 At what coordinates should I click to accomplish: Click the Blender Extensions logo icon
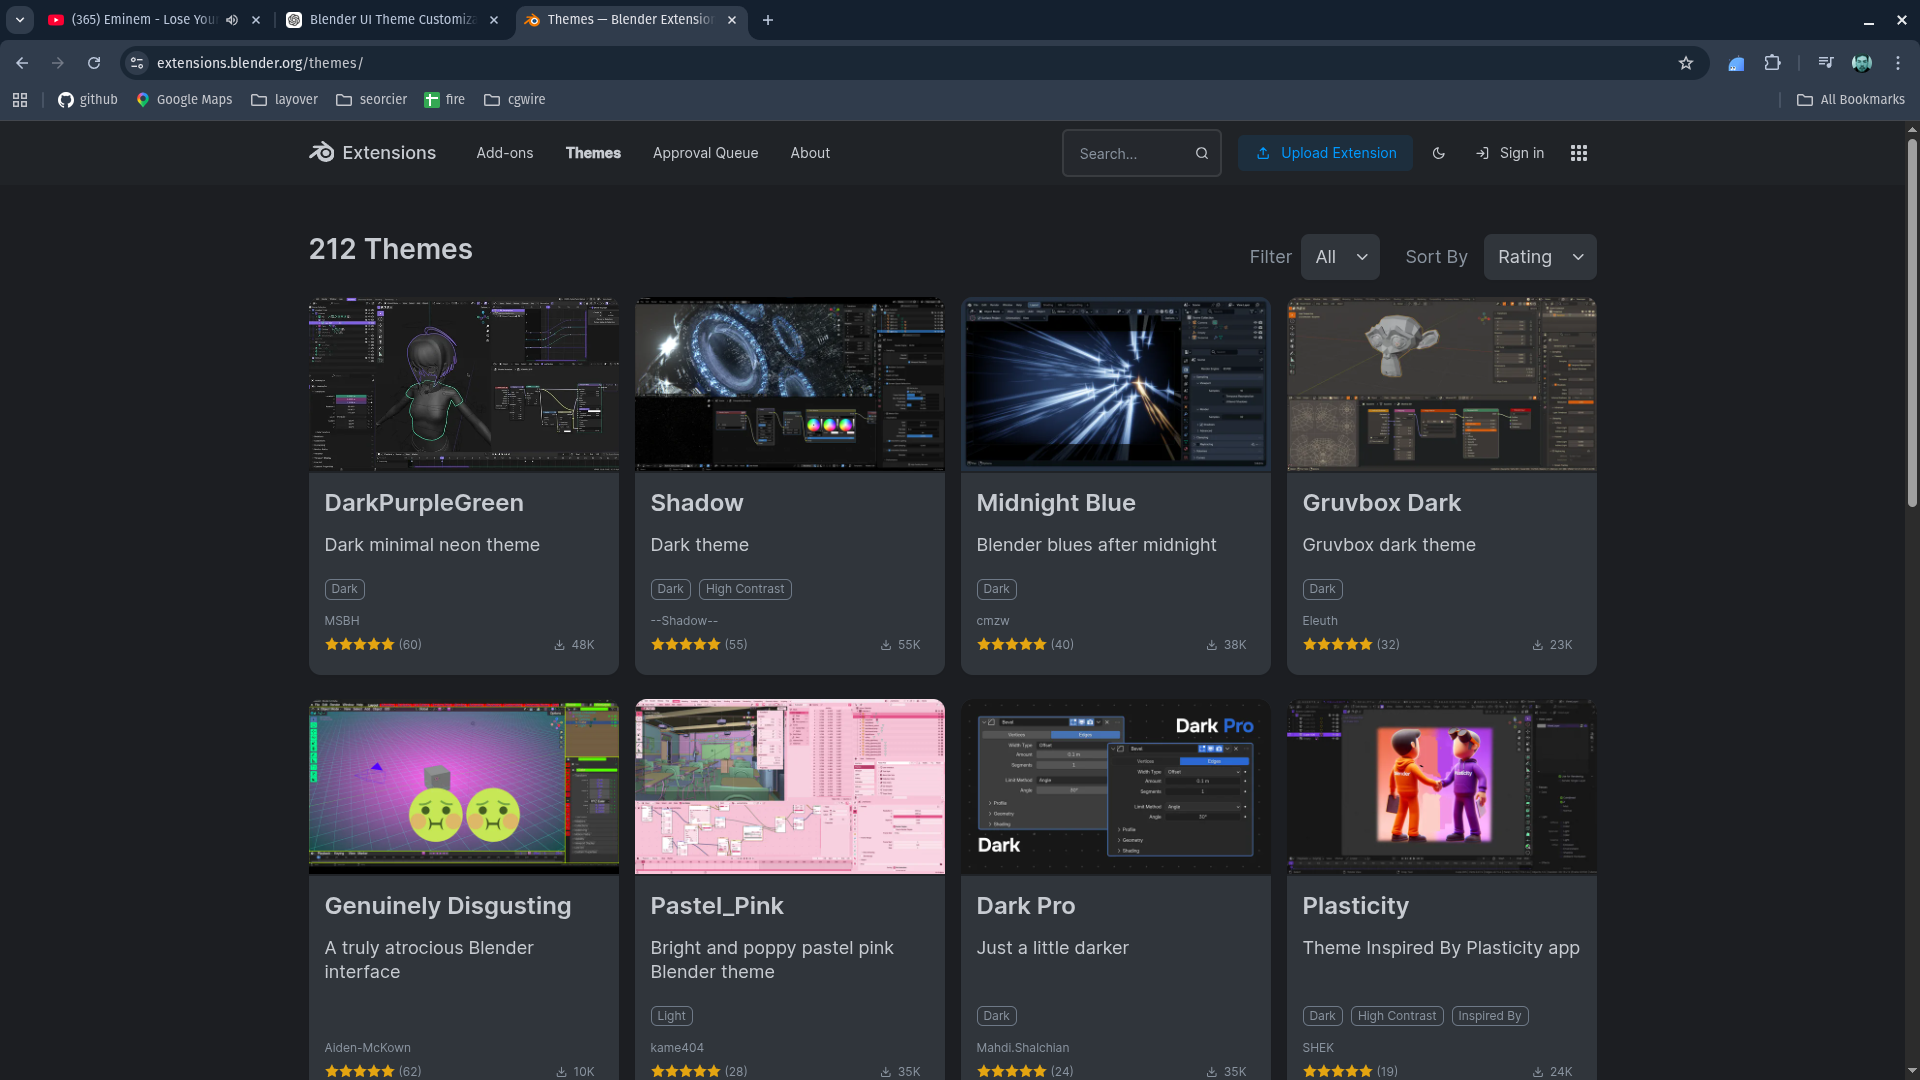click(322, 152)
